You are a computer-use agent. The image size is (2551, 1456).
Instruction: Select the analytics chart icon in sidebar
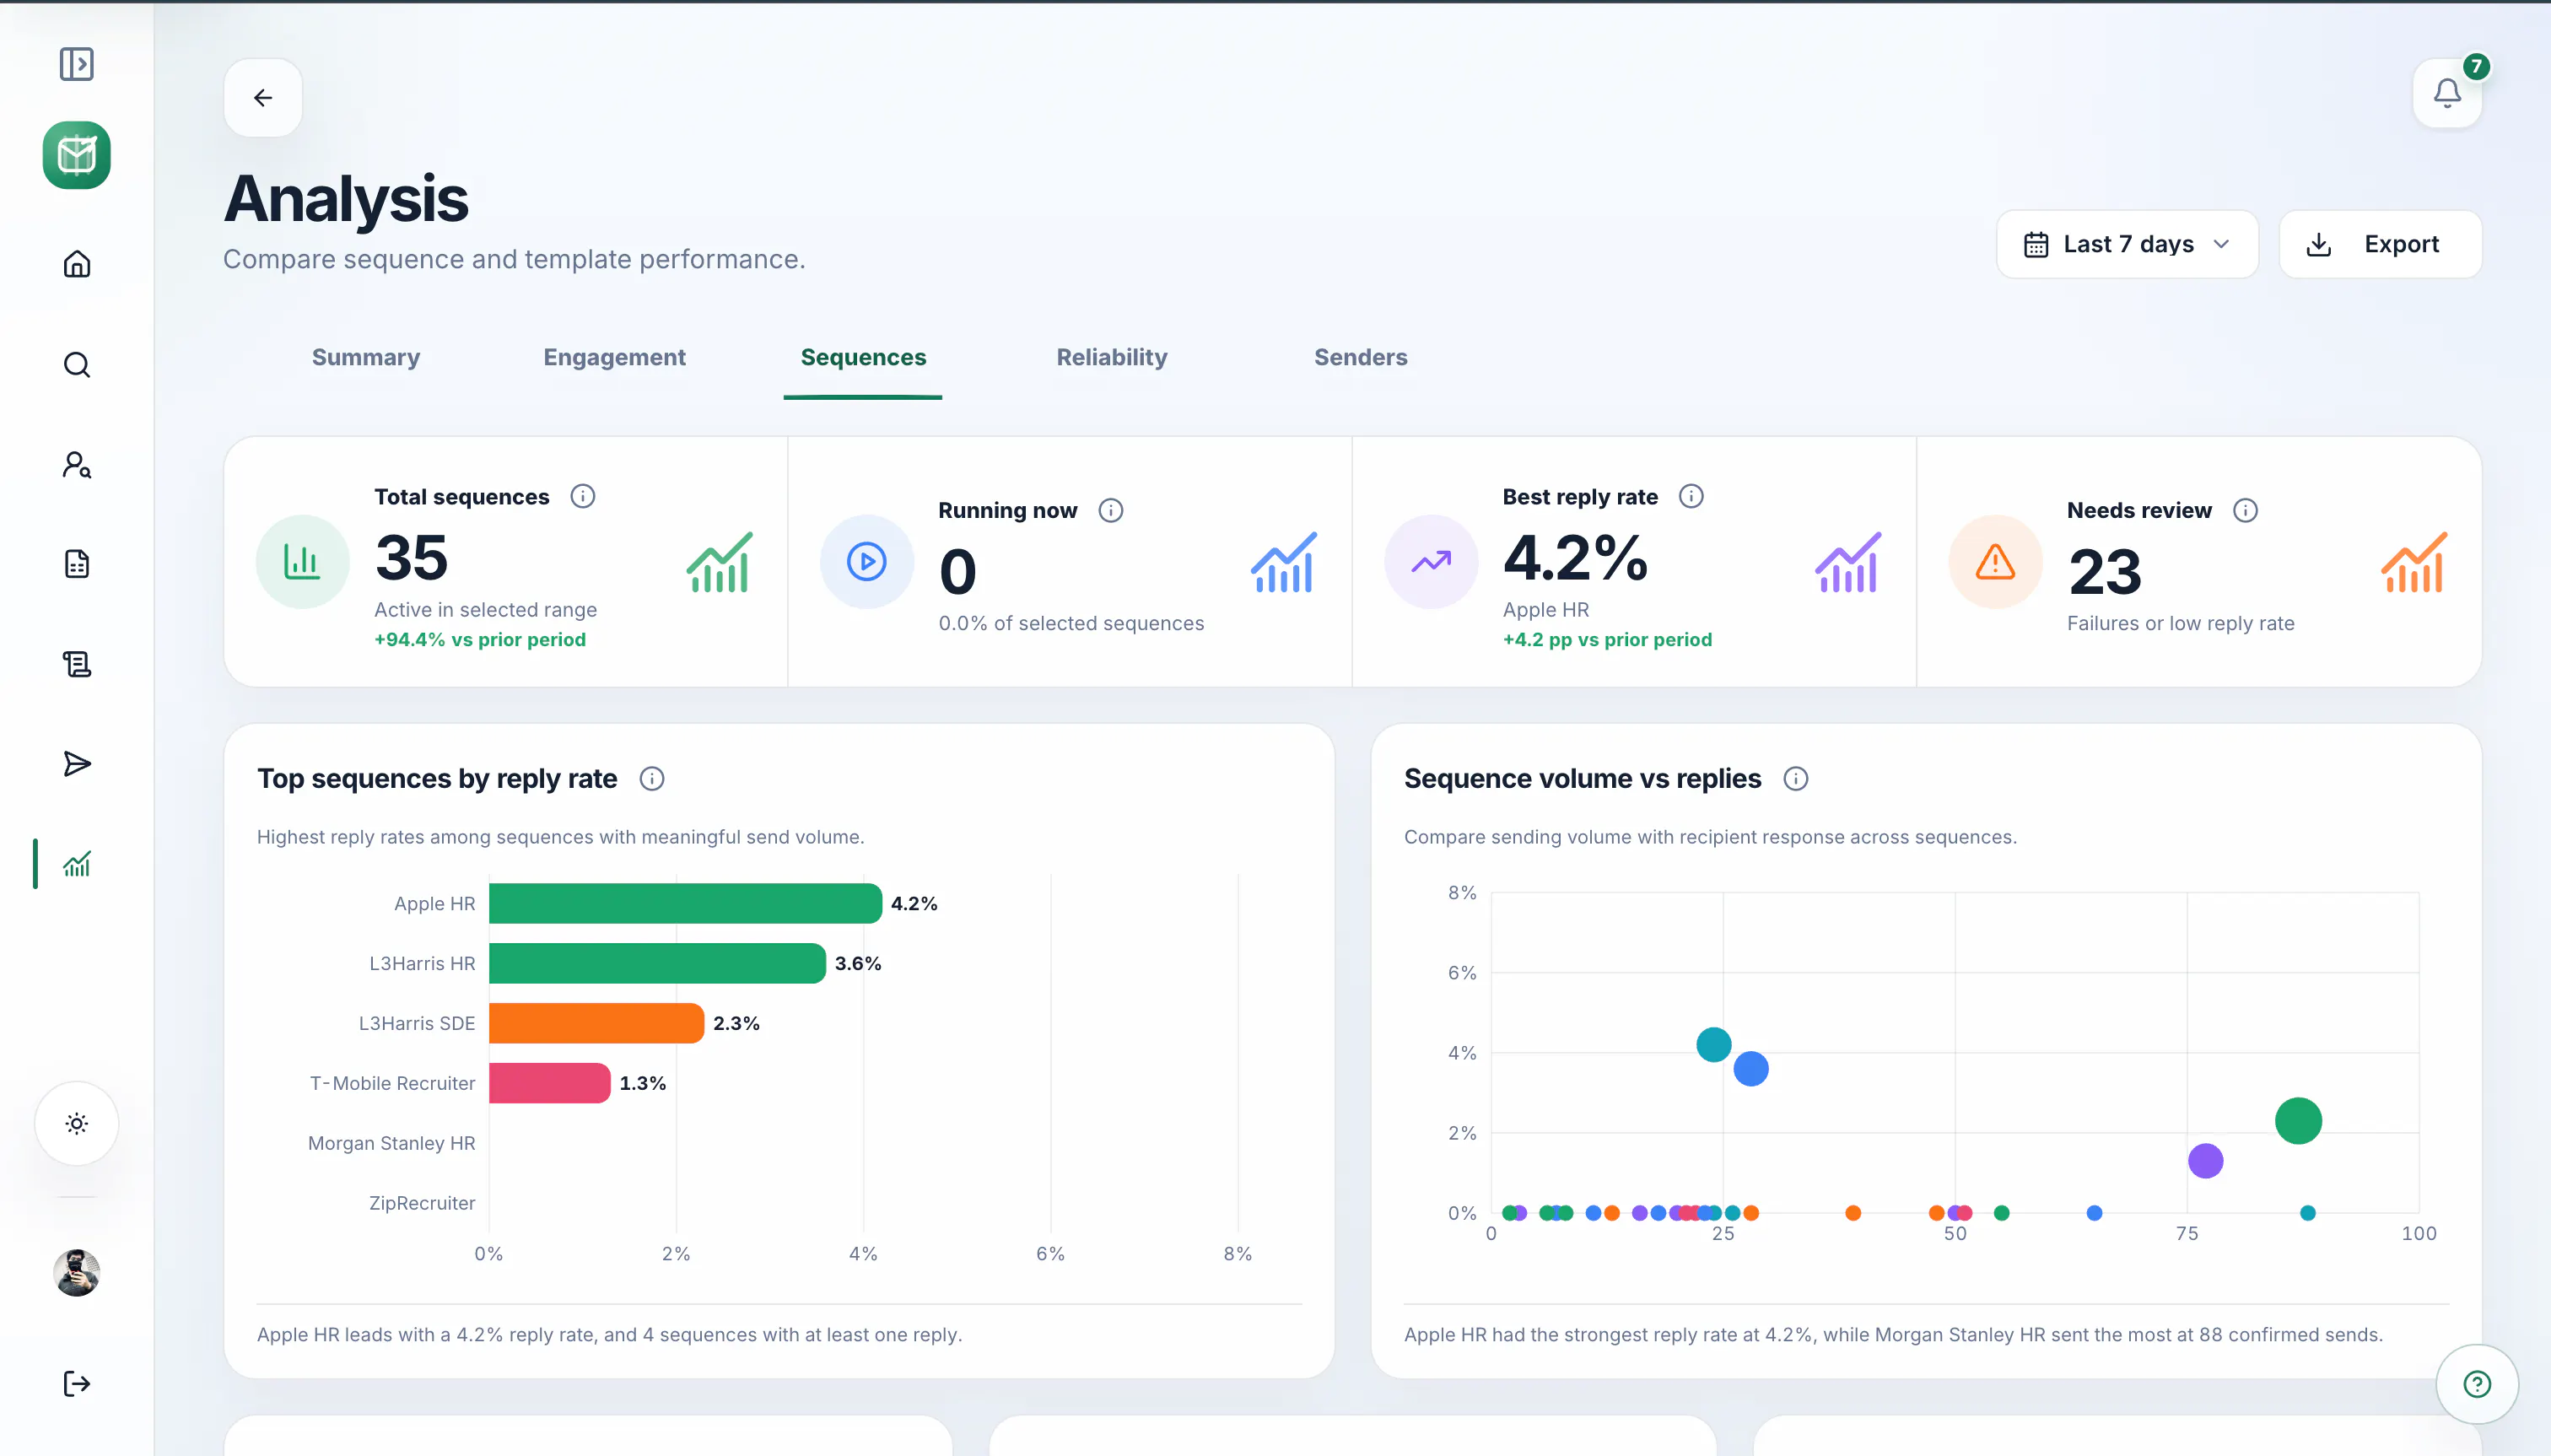76,864
